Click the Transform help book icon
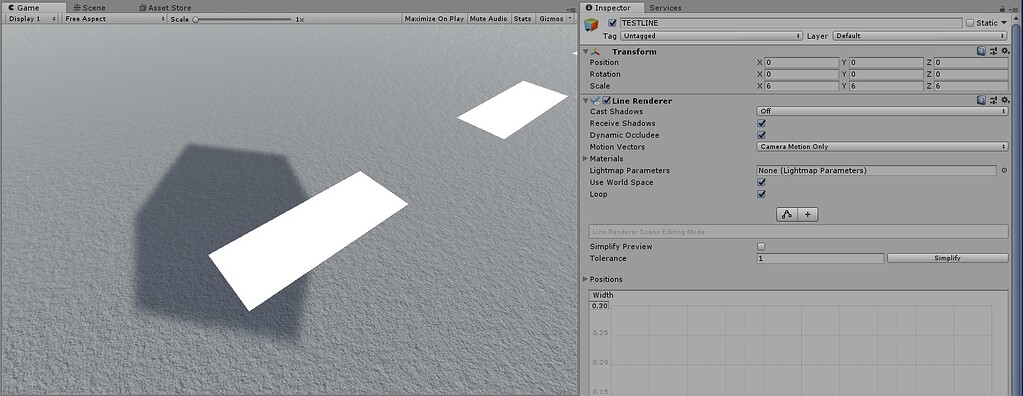Screen dimensions: 1023x396 click(981, 51)
